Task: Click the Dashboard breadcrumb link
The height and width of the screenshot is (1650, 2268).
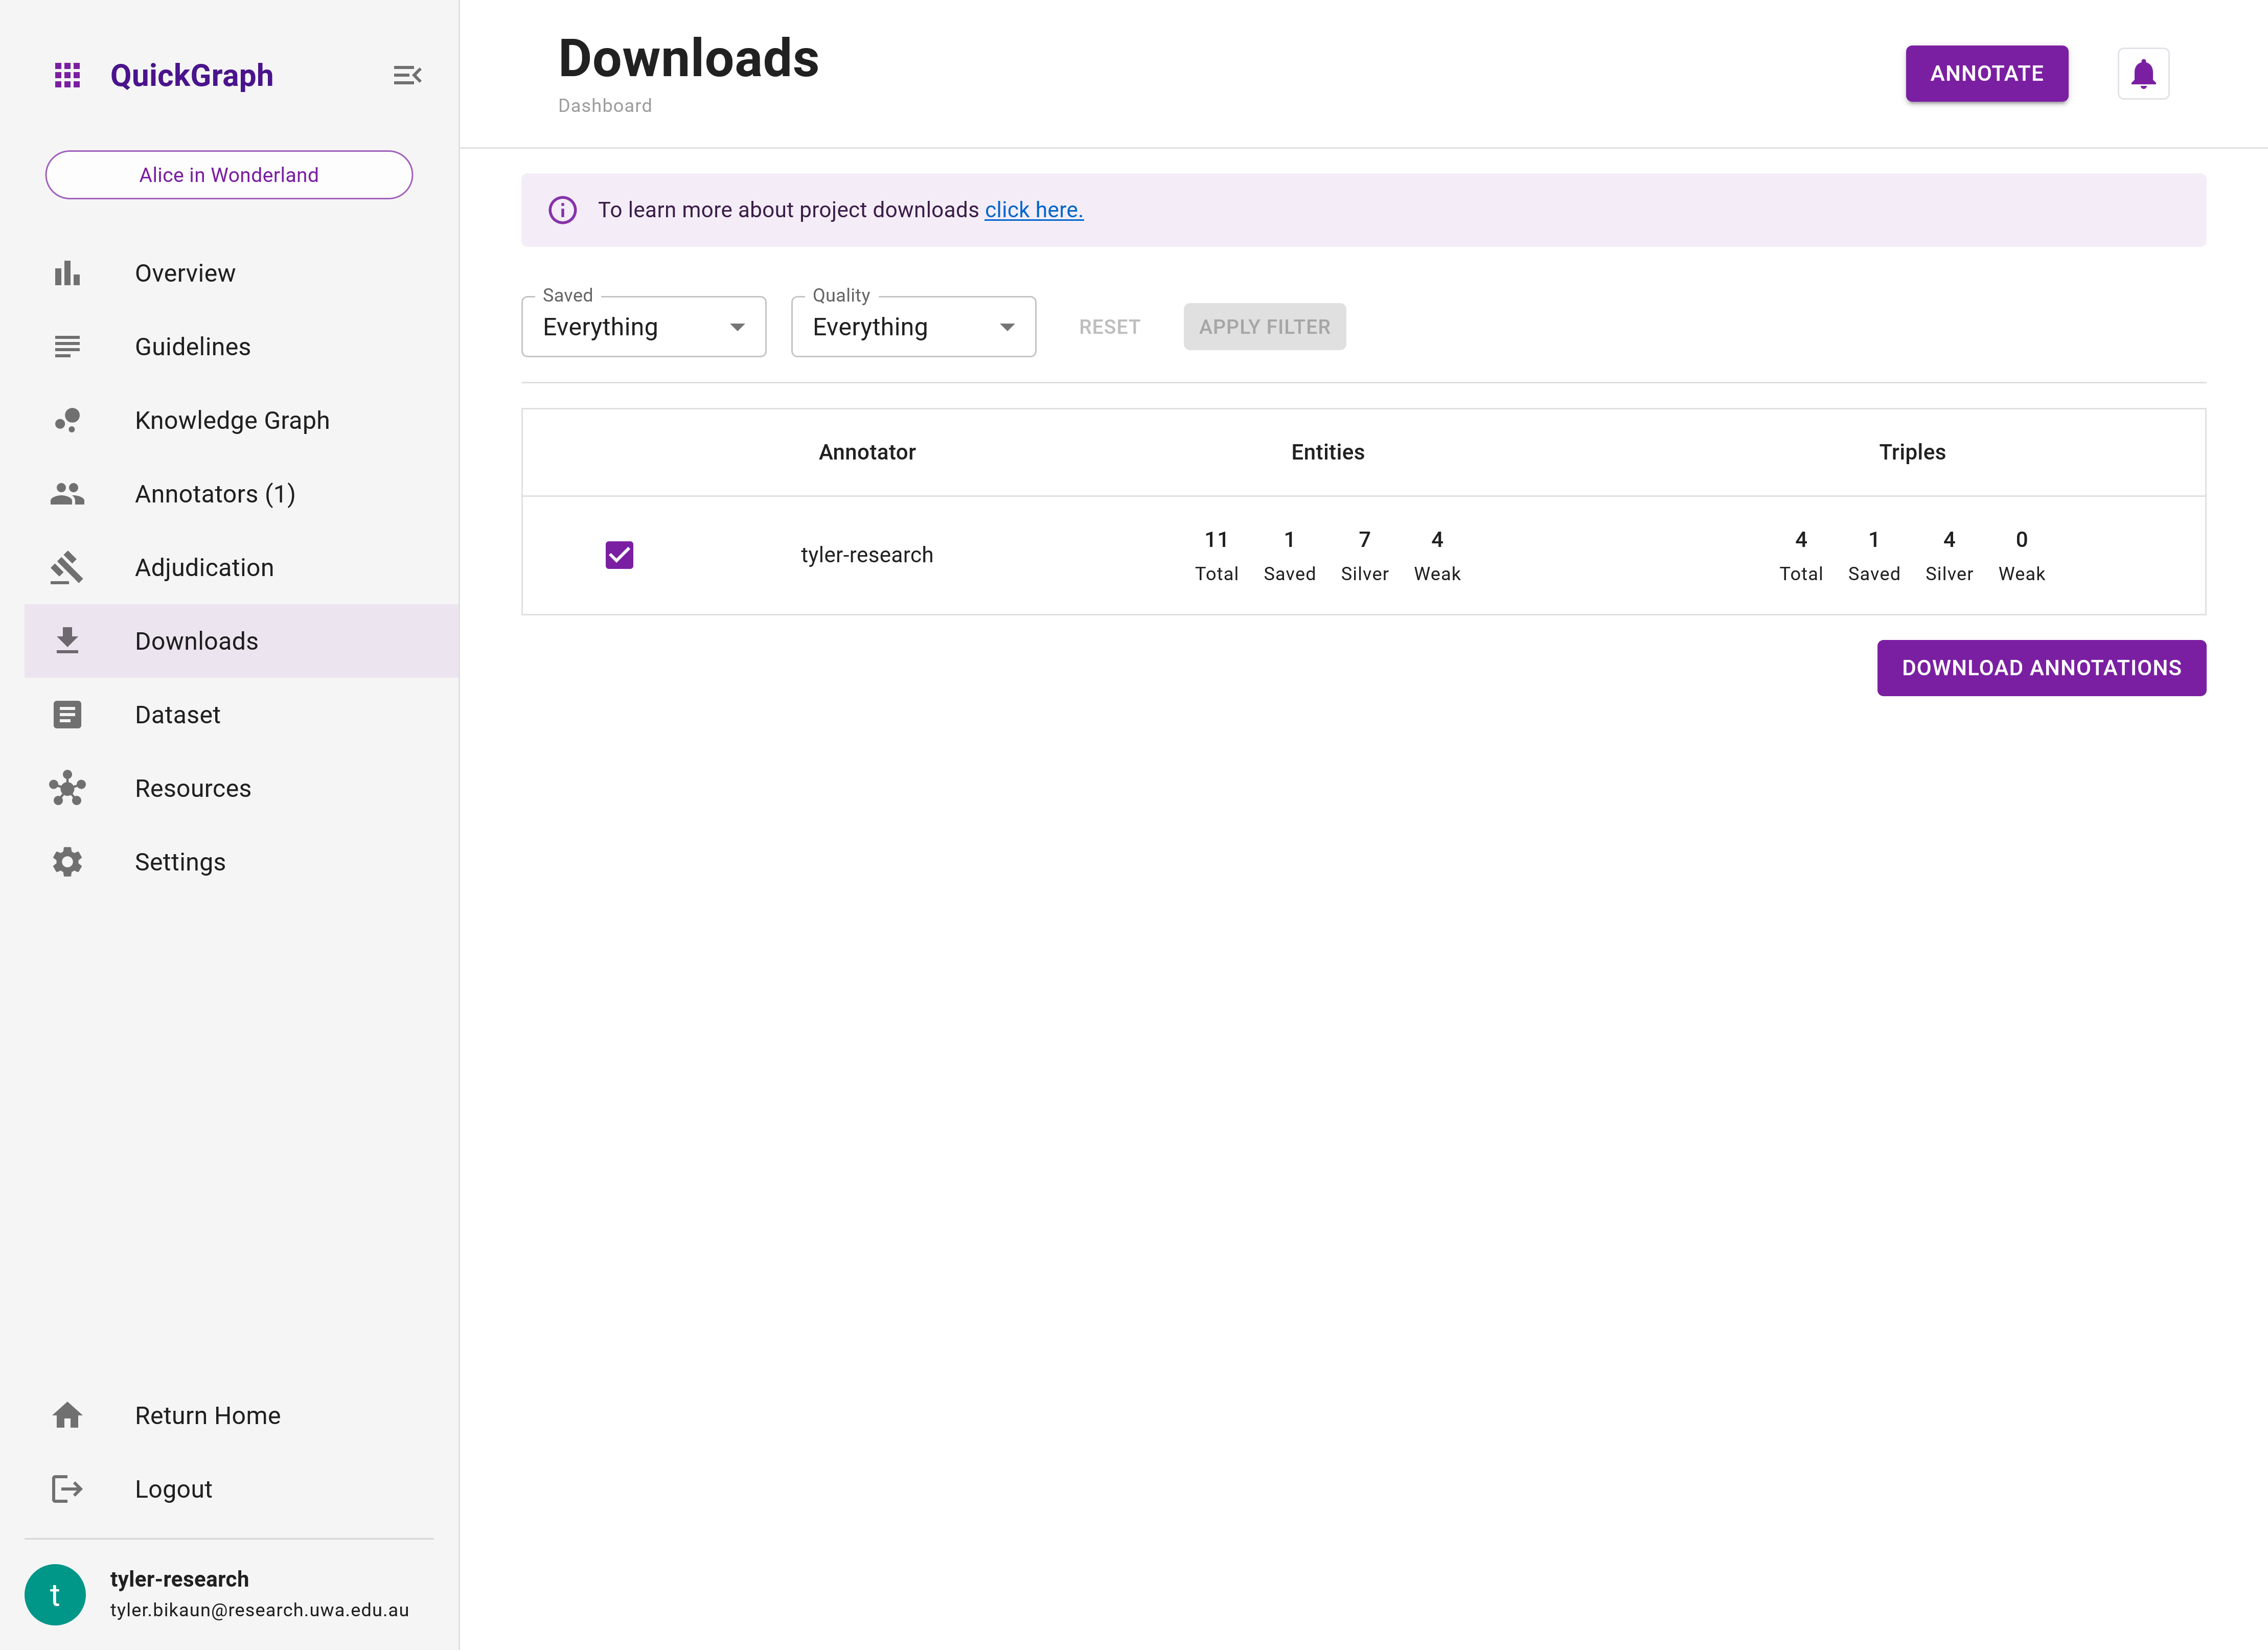Action: (606, 106)
